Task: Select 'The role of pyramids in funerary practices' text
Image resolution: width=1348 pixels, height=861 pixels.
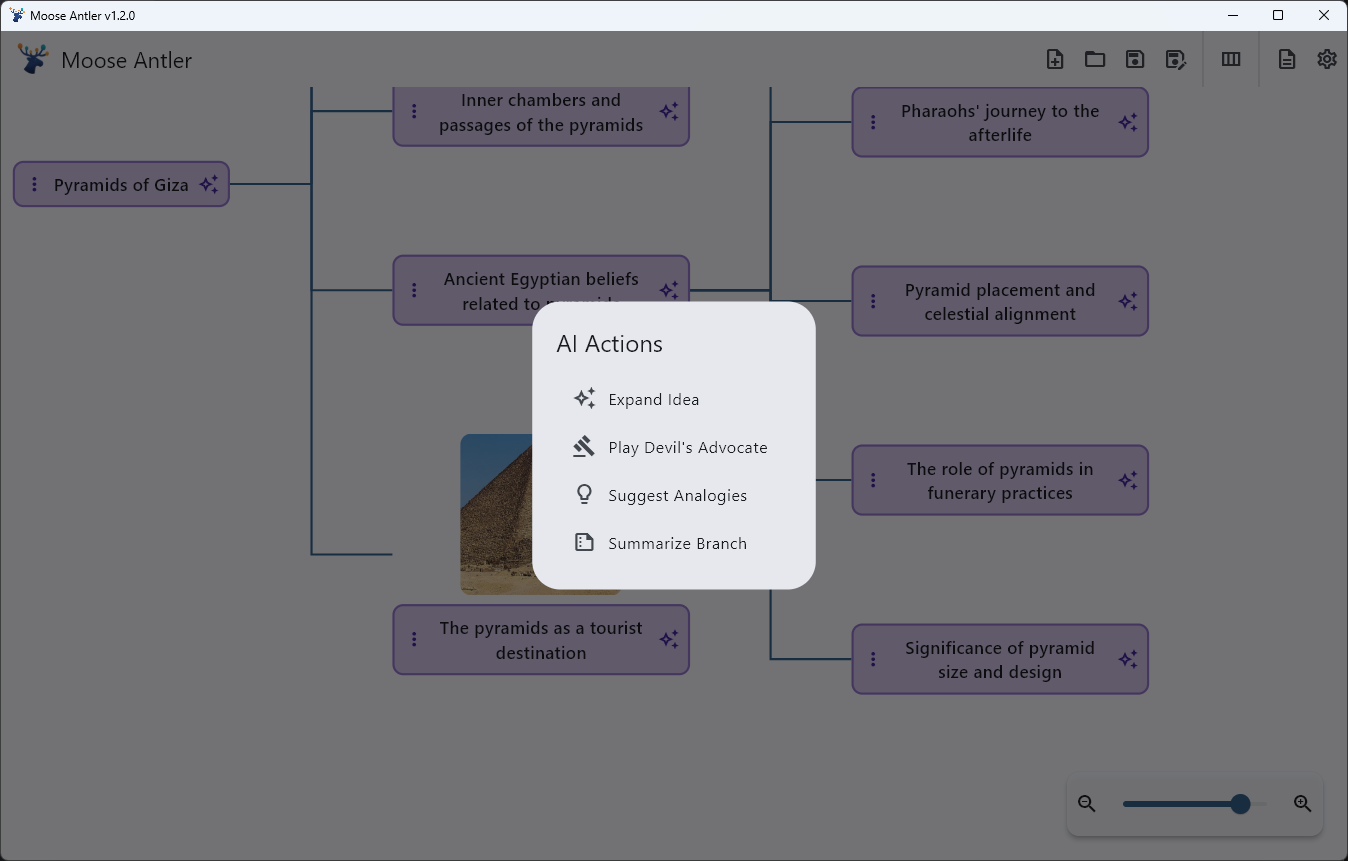Action: point(1000,481)
